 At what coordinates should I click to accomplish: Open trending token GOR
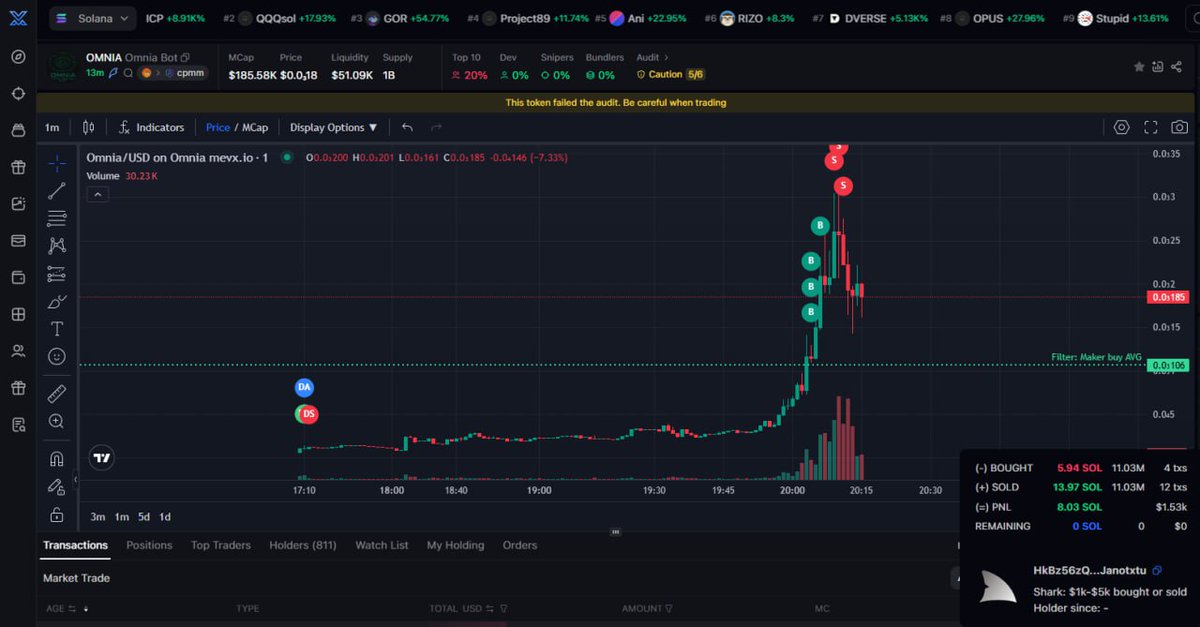pyautogui.click(x=399, y=18)
